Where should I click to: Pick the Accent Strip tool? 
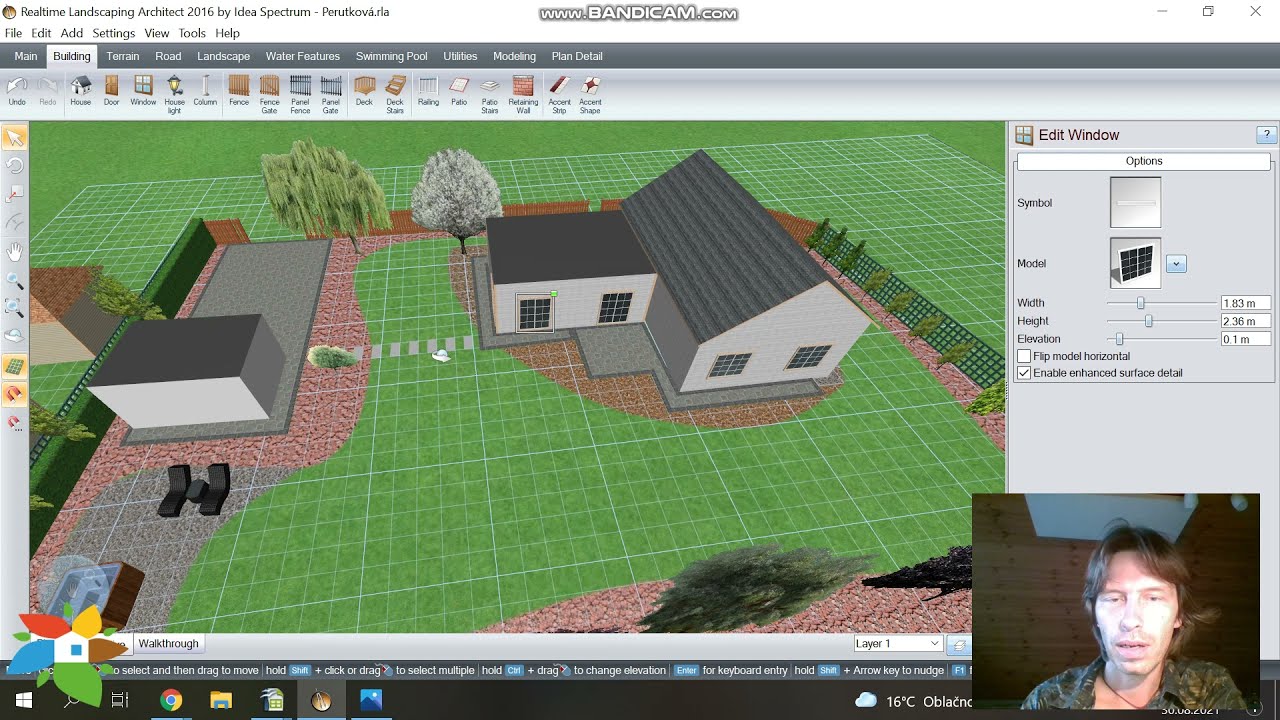pos(559,95)
